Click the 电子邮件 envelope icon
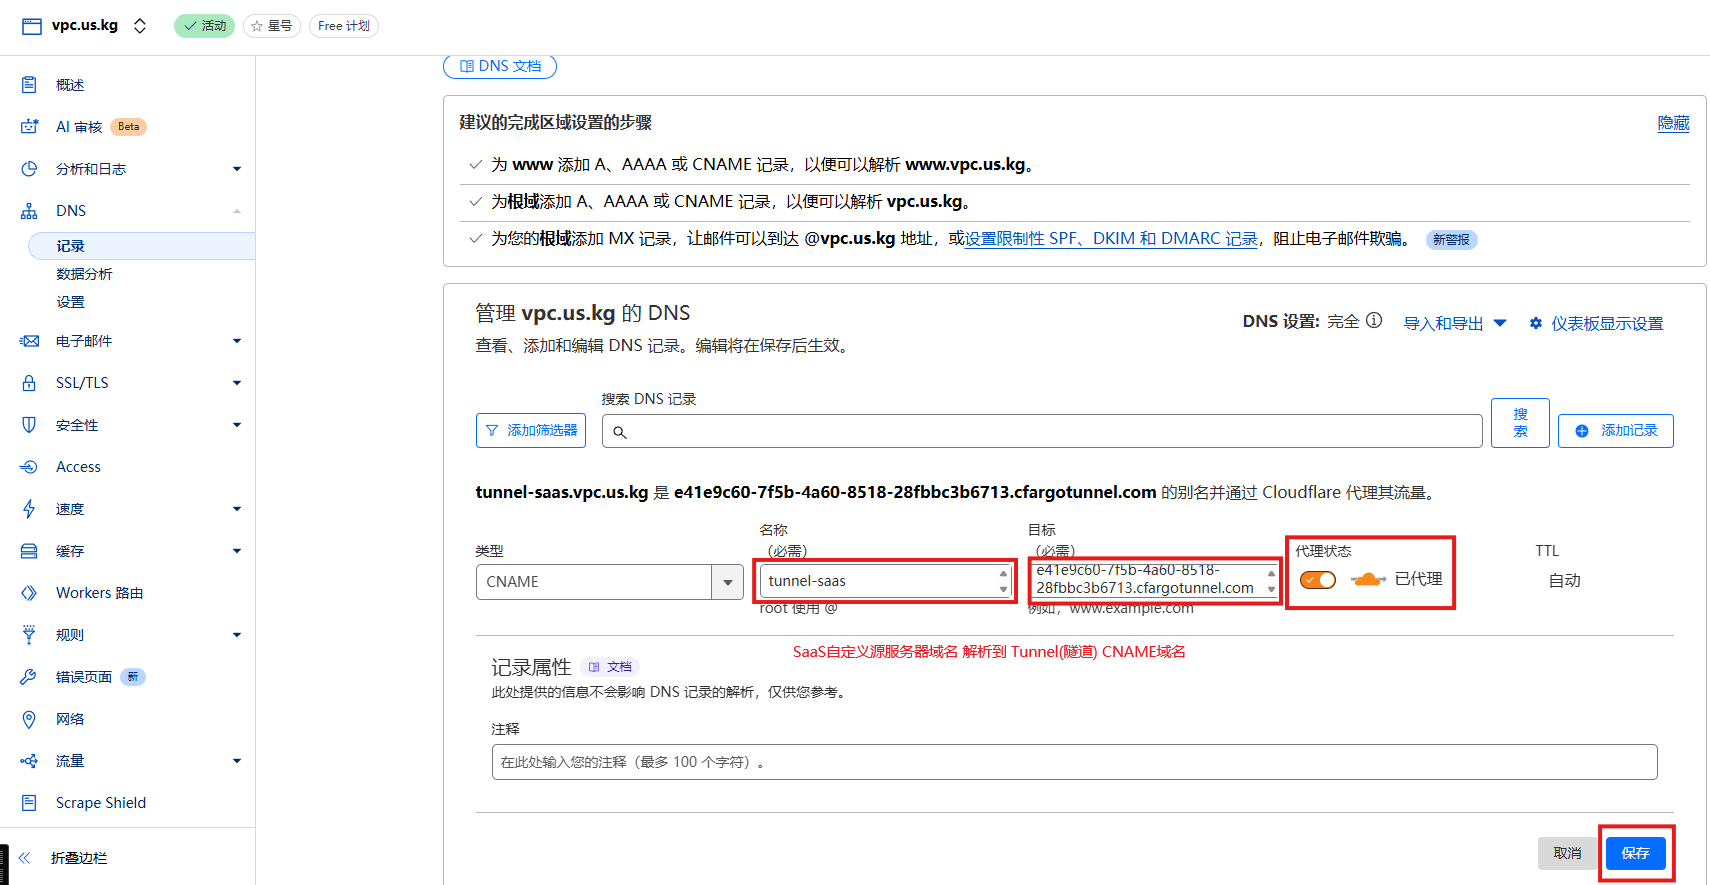Screen dimensions: 1710x885 pos(29,341)
